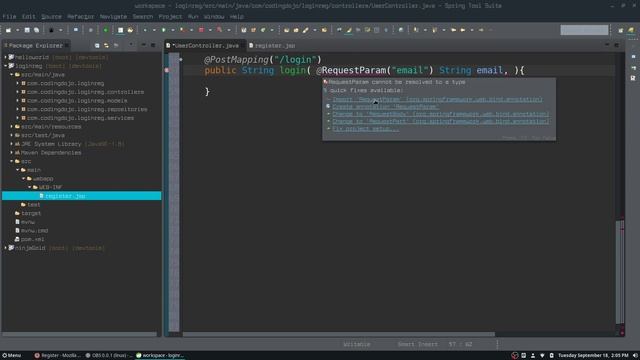Click the taskbar clock showing Tuesday September 18
640x360 pixels.
coord(593,356)
